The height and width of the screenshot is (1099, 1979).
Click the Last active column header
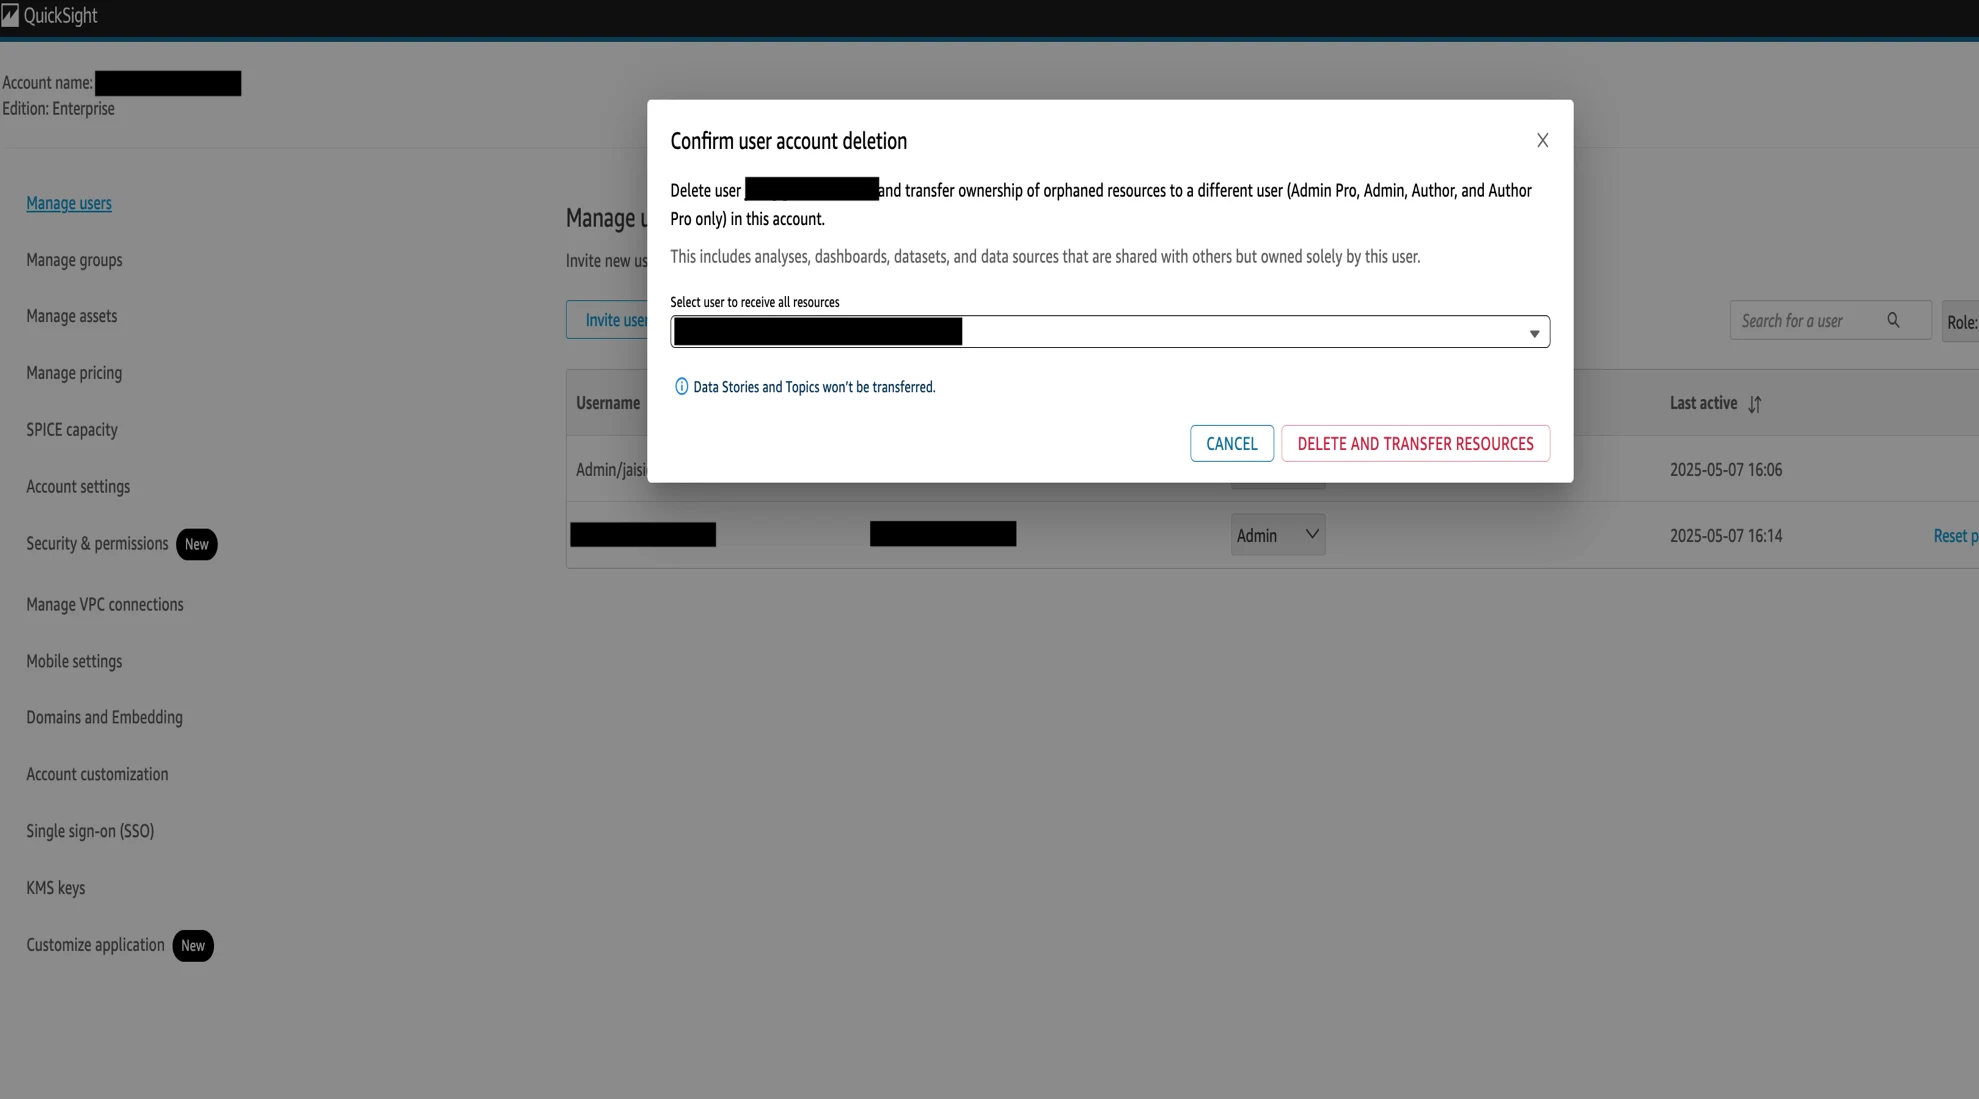pos(1703,403)
